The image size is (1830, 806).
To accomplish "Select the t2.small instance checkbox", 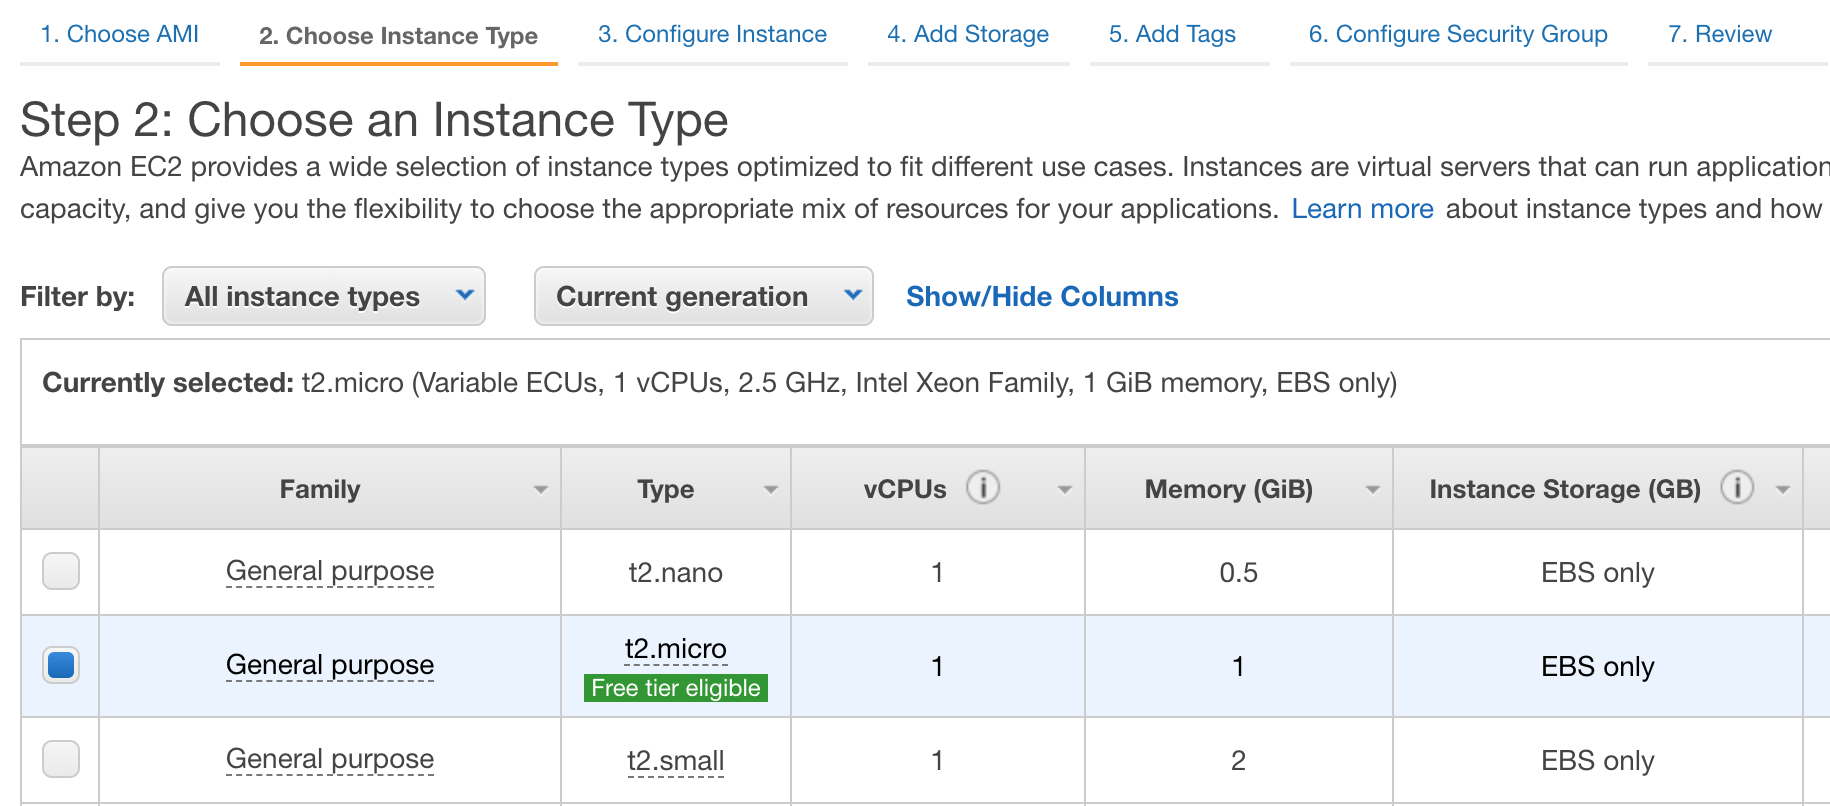I will (61, 759).
